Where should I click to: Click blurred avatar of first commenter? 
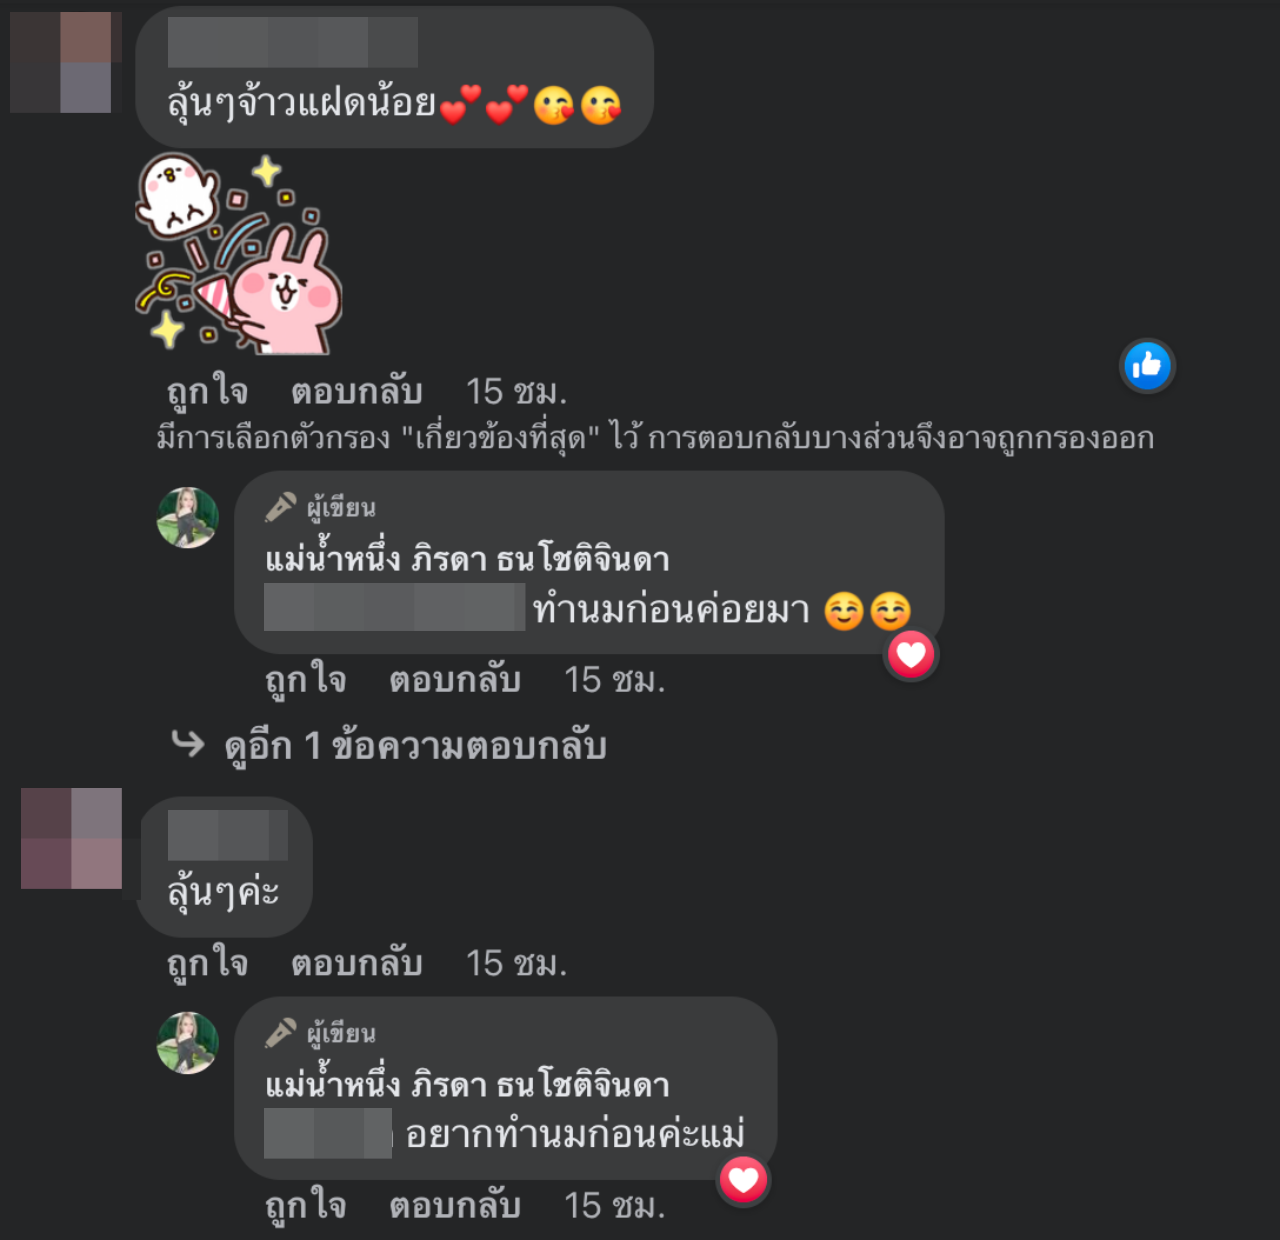(x=66, y=62)
